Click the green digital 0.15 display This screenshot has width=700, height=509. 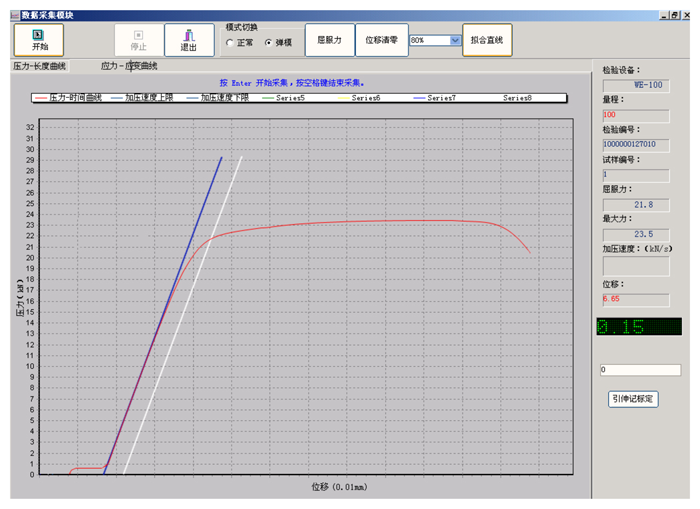point(638,327)
